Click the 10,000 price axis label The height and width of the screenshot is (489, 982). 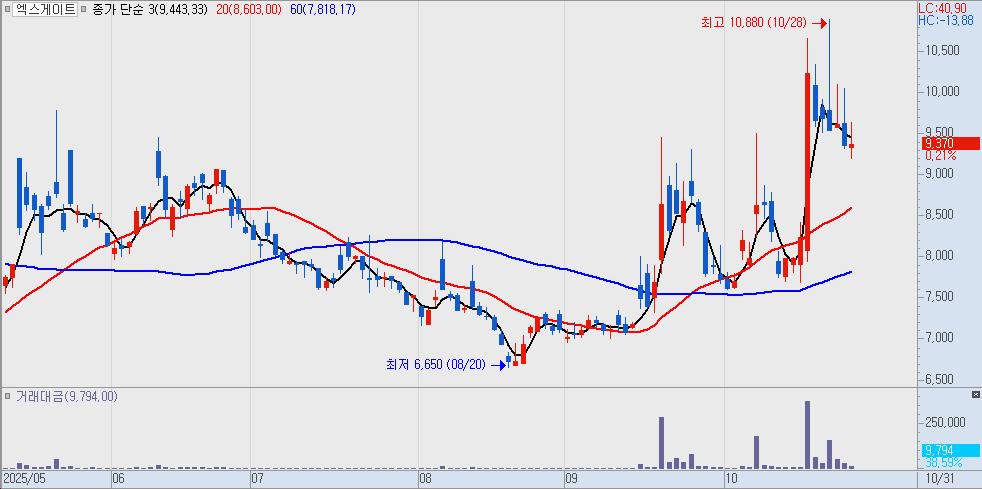(942, 91)
